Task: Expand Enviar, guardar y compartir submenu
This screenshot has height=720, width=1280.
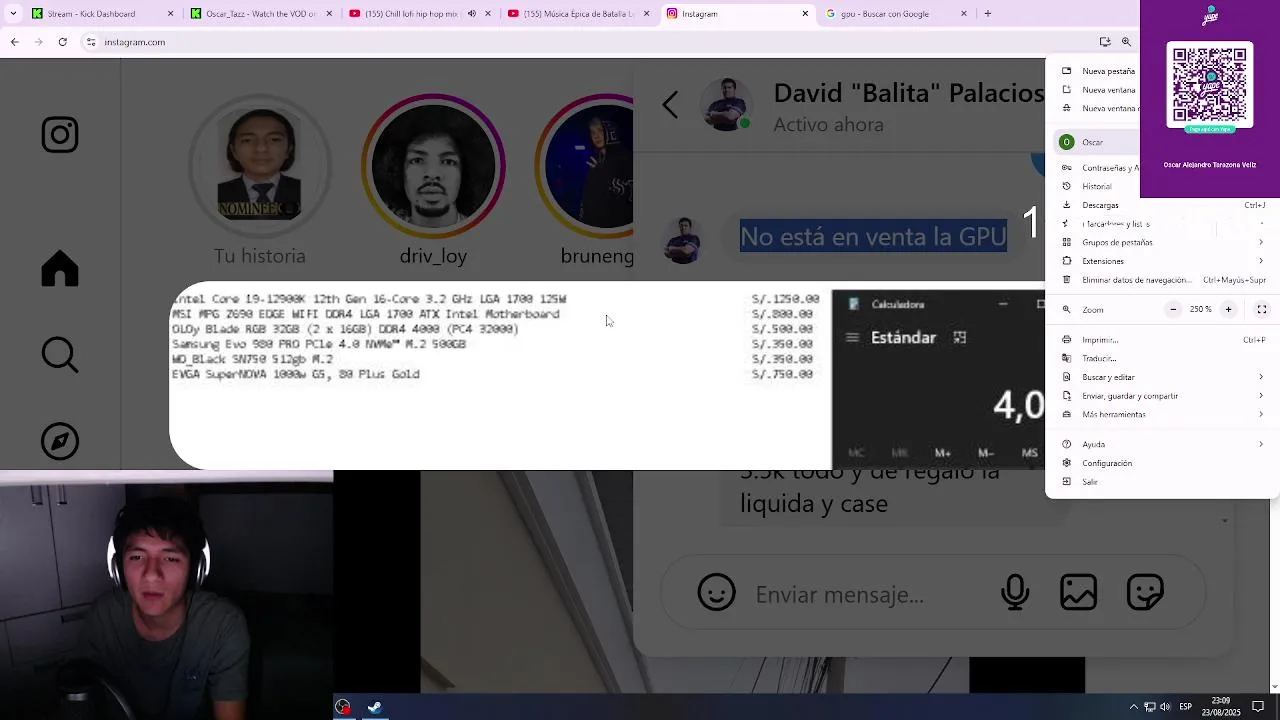Action: [1260, 397]
